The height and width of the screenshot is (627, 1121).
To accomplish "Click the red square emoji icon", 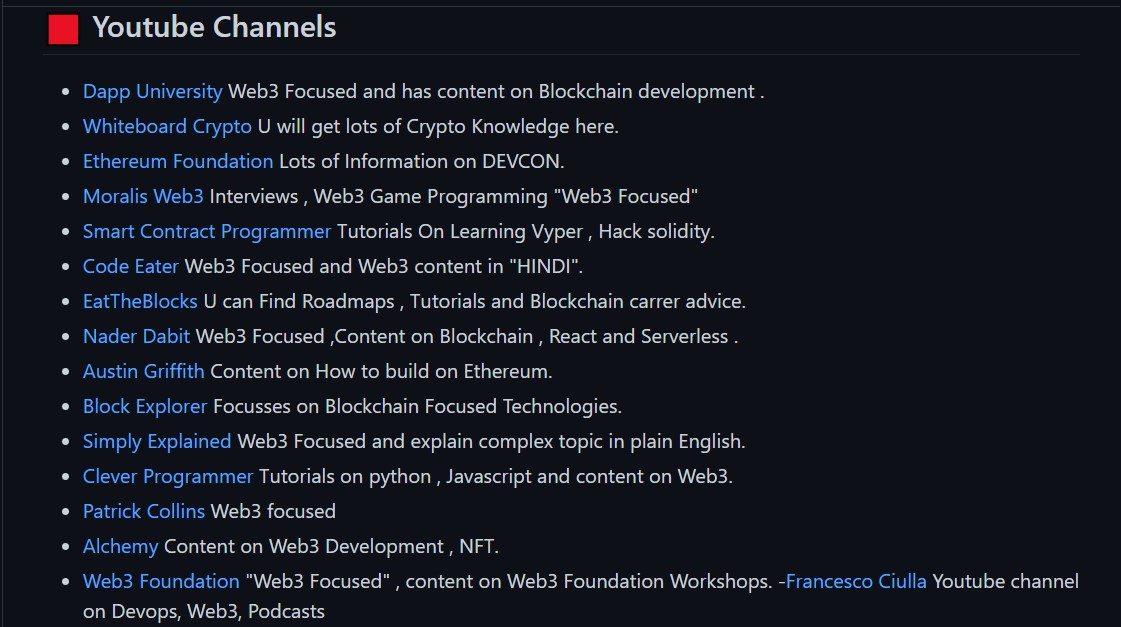I will (63, 30).
